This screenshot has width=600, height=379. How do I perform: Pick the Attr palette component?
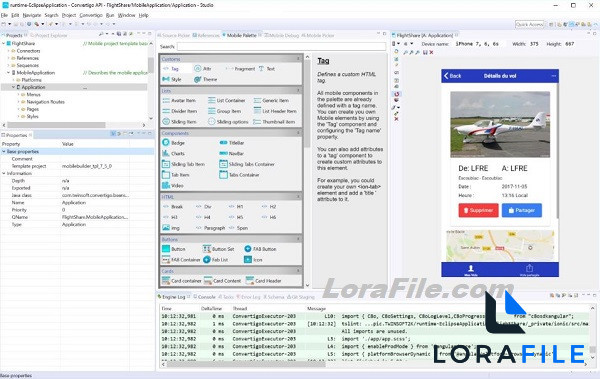click(x=203, y=69)
